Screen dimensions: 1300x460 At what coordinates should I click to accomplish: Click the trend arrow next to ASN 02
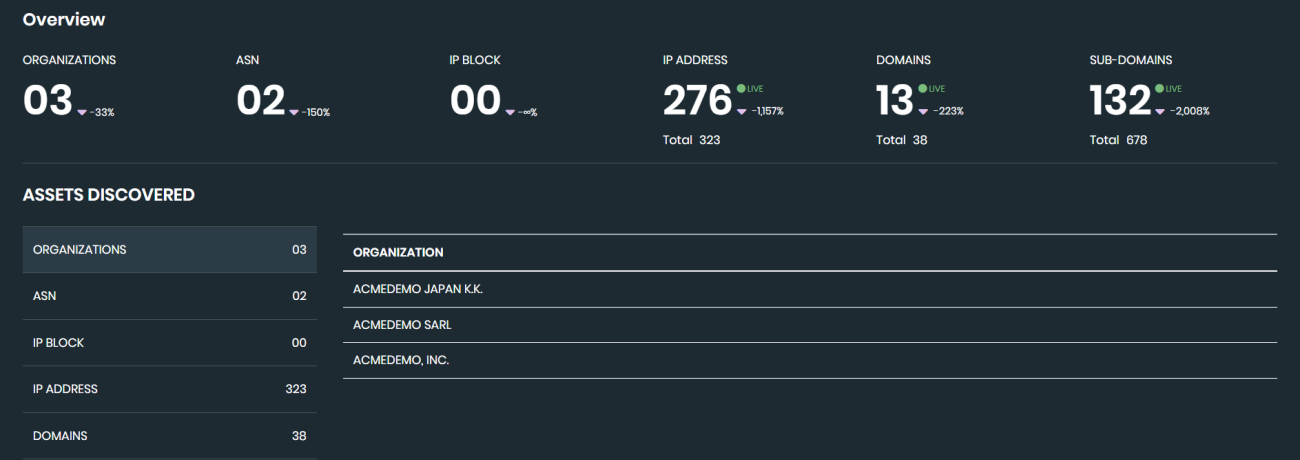pyautogui.click(x=294, y=112)
